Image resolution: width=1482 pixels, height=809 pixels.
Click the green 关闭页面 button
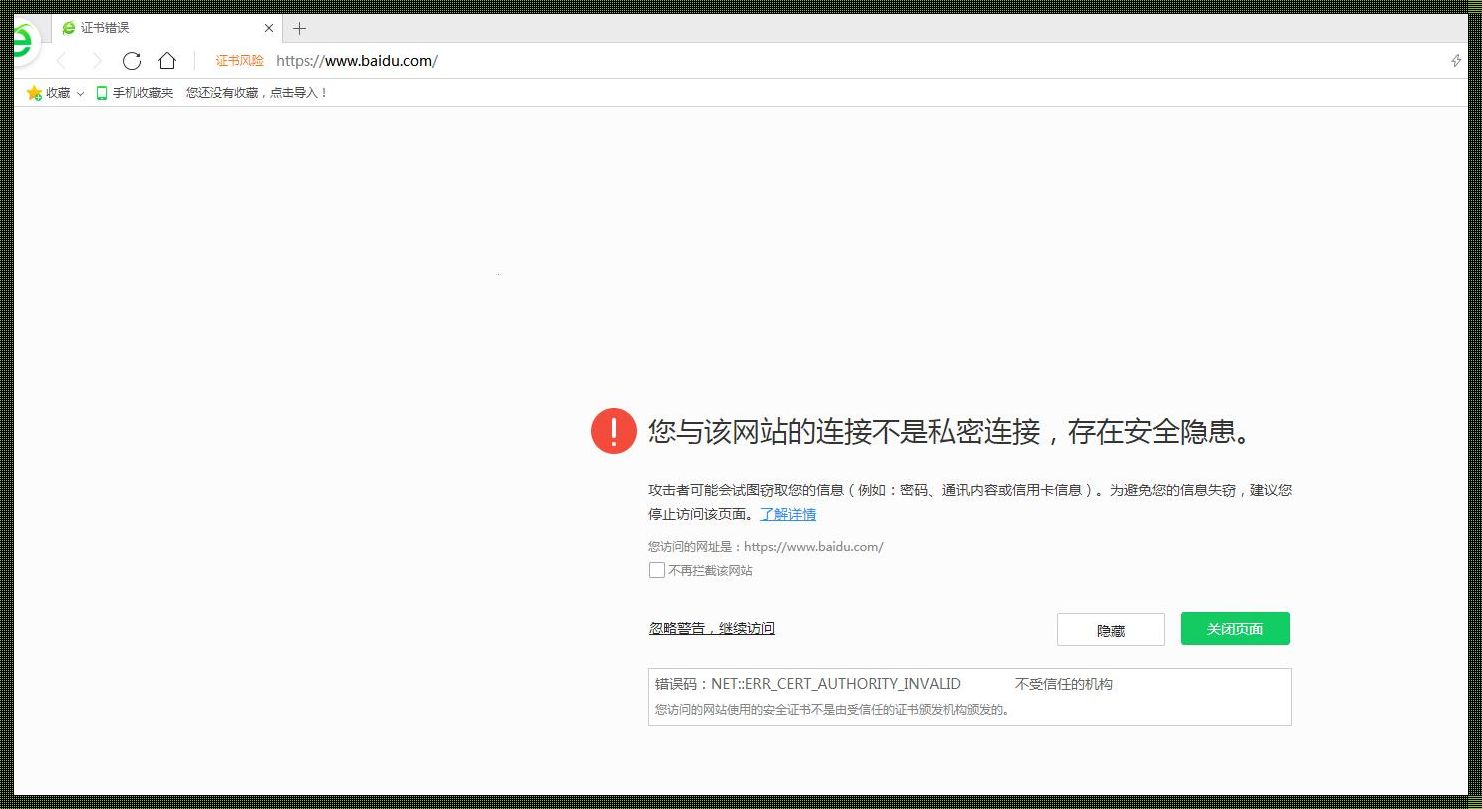[1235, 629]
